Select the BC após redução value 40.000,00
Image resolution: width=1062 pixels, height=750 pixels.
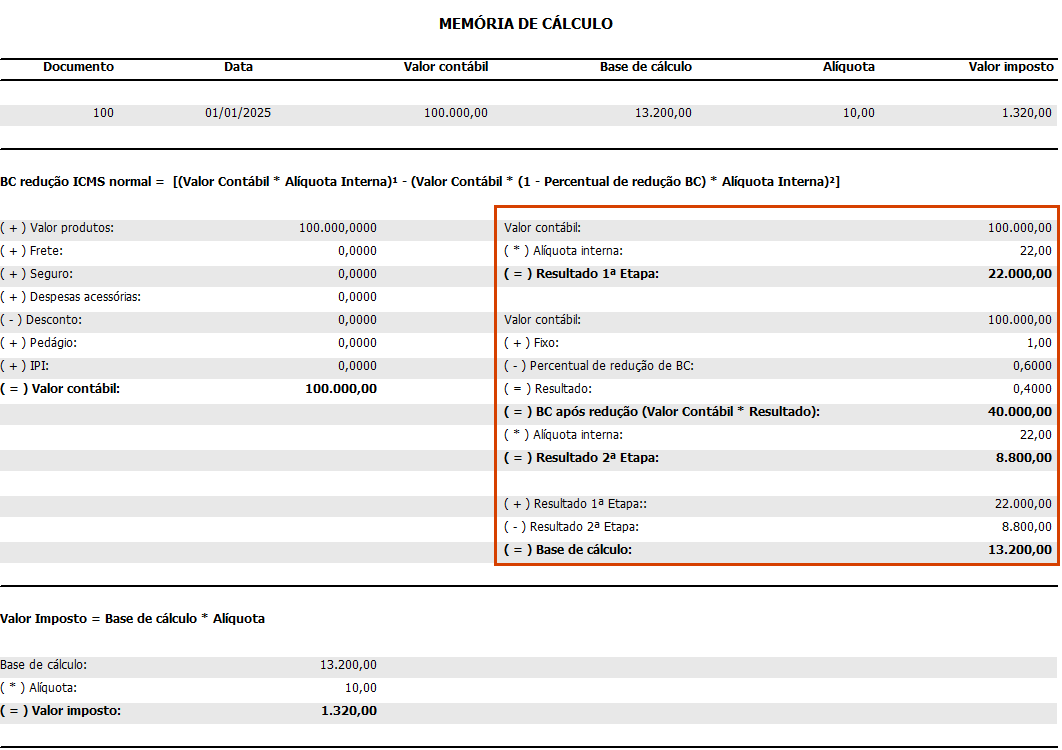[x=1019, y=412]
